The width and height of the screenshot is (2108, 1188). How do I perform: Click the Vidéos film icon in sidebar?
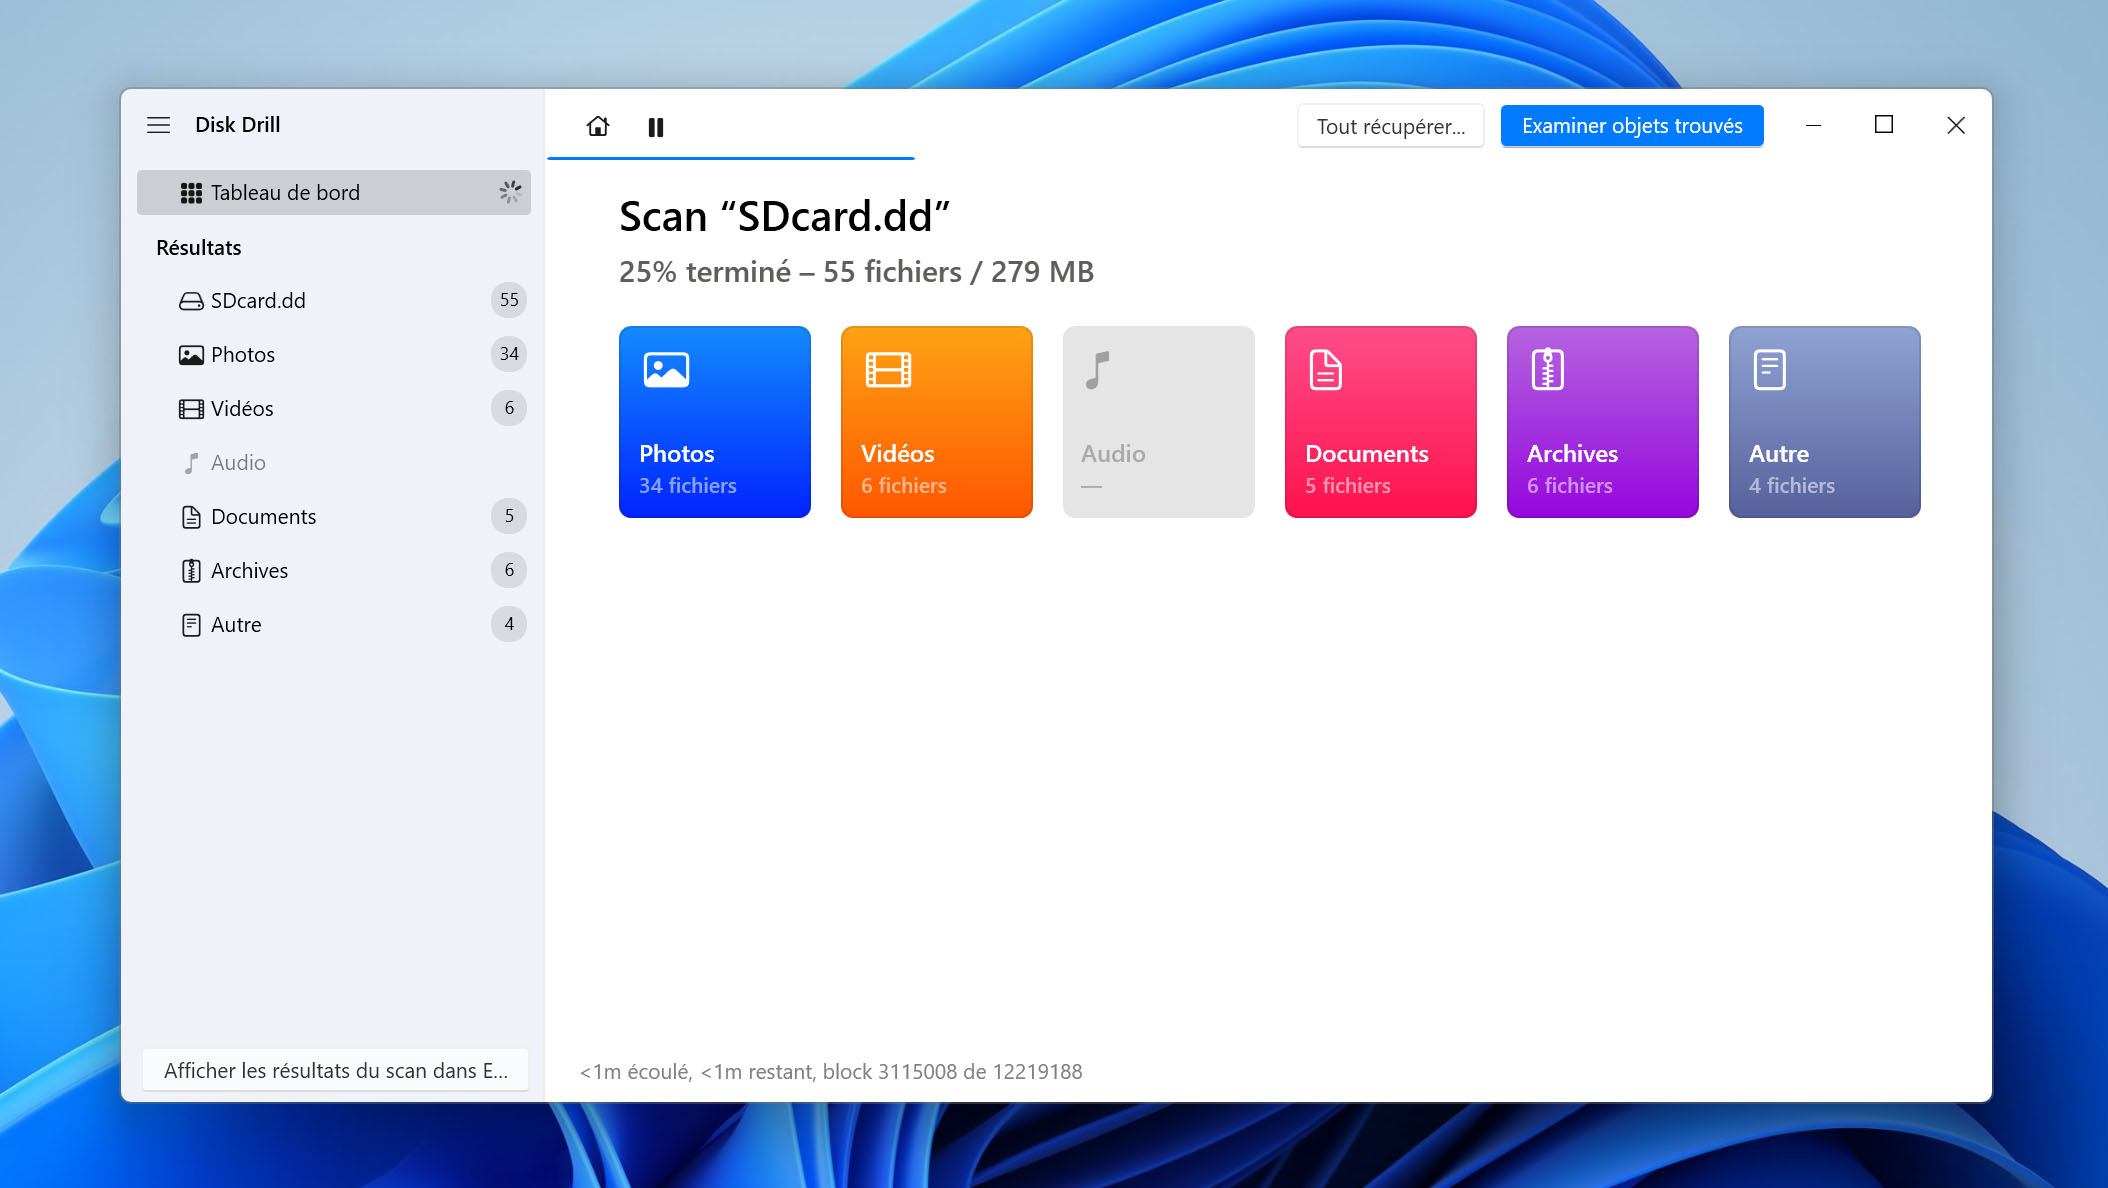(191, 409)
